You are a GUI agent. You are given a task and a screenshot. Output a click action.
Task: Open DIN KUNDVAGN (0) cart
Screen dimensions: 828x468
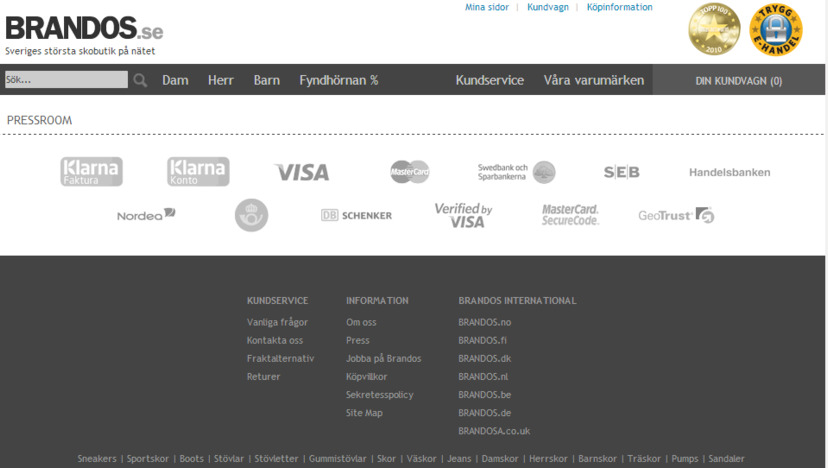pyautogui.click(x=739, y=80)
